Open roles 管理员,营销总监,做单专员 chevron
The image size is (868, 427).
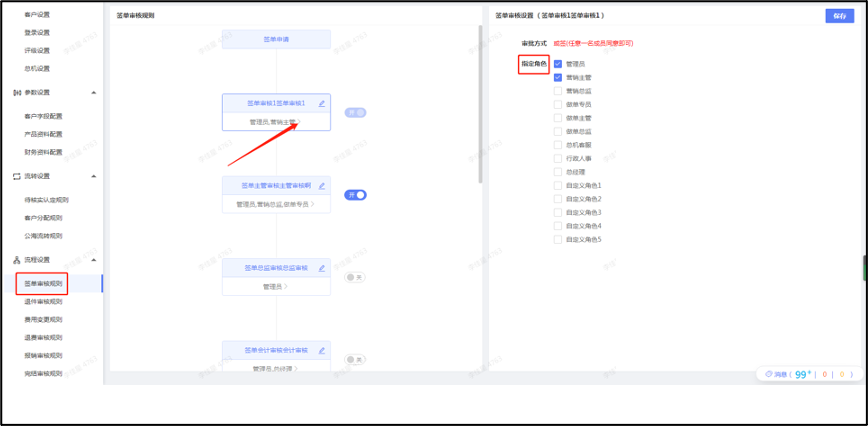click(313, 204)
